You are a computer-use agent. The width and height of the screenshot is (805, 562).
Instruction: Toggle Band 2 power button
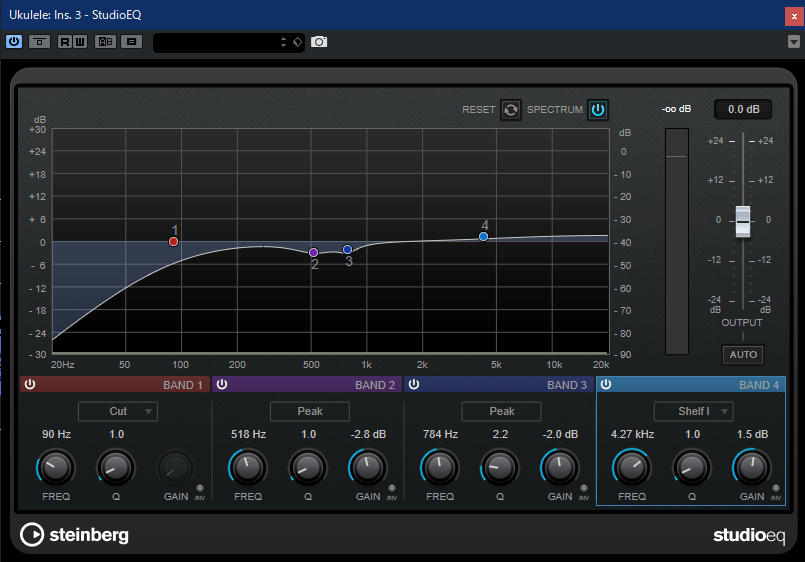click(x=222, y=384)
